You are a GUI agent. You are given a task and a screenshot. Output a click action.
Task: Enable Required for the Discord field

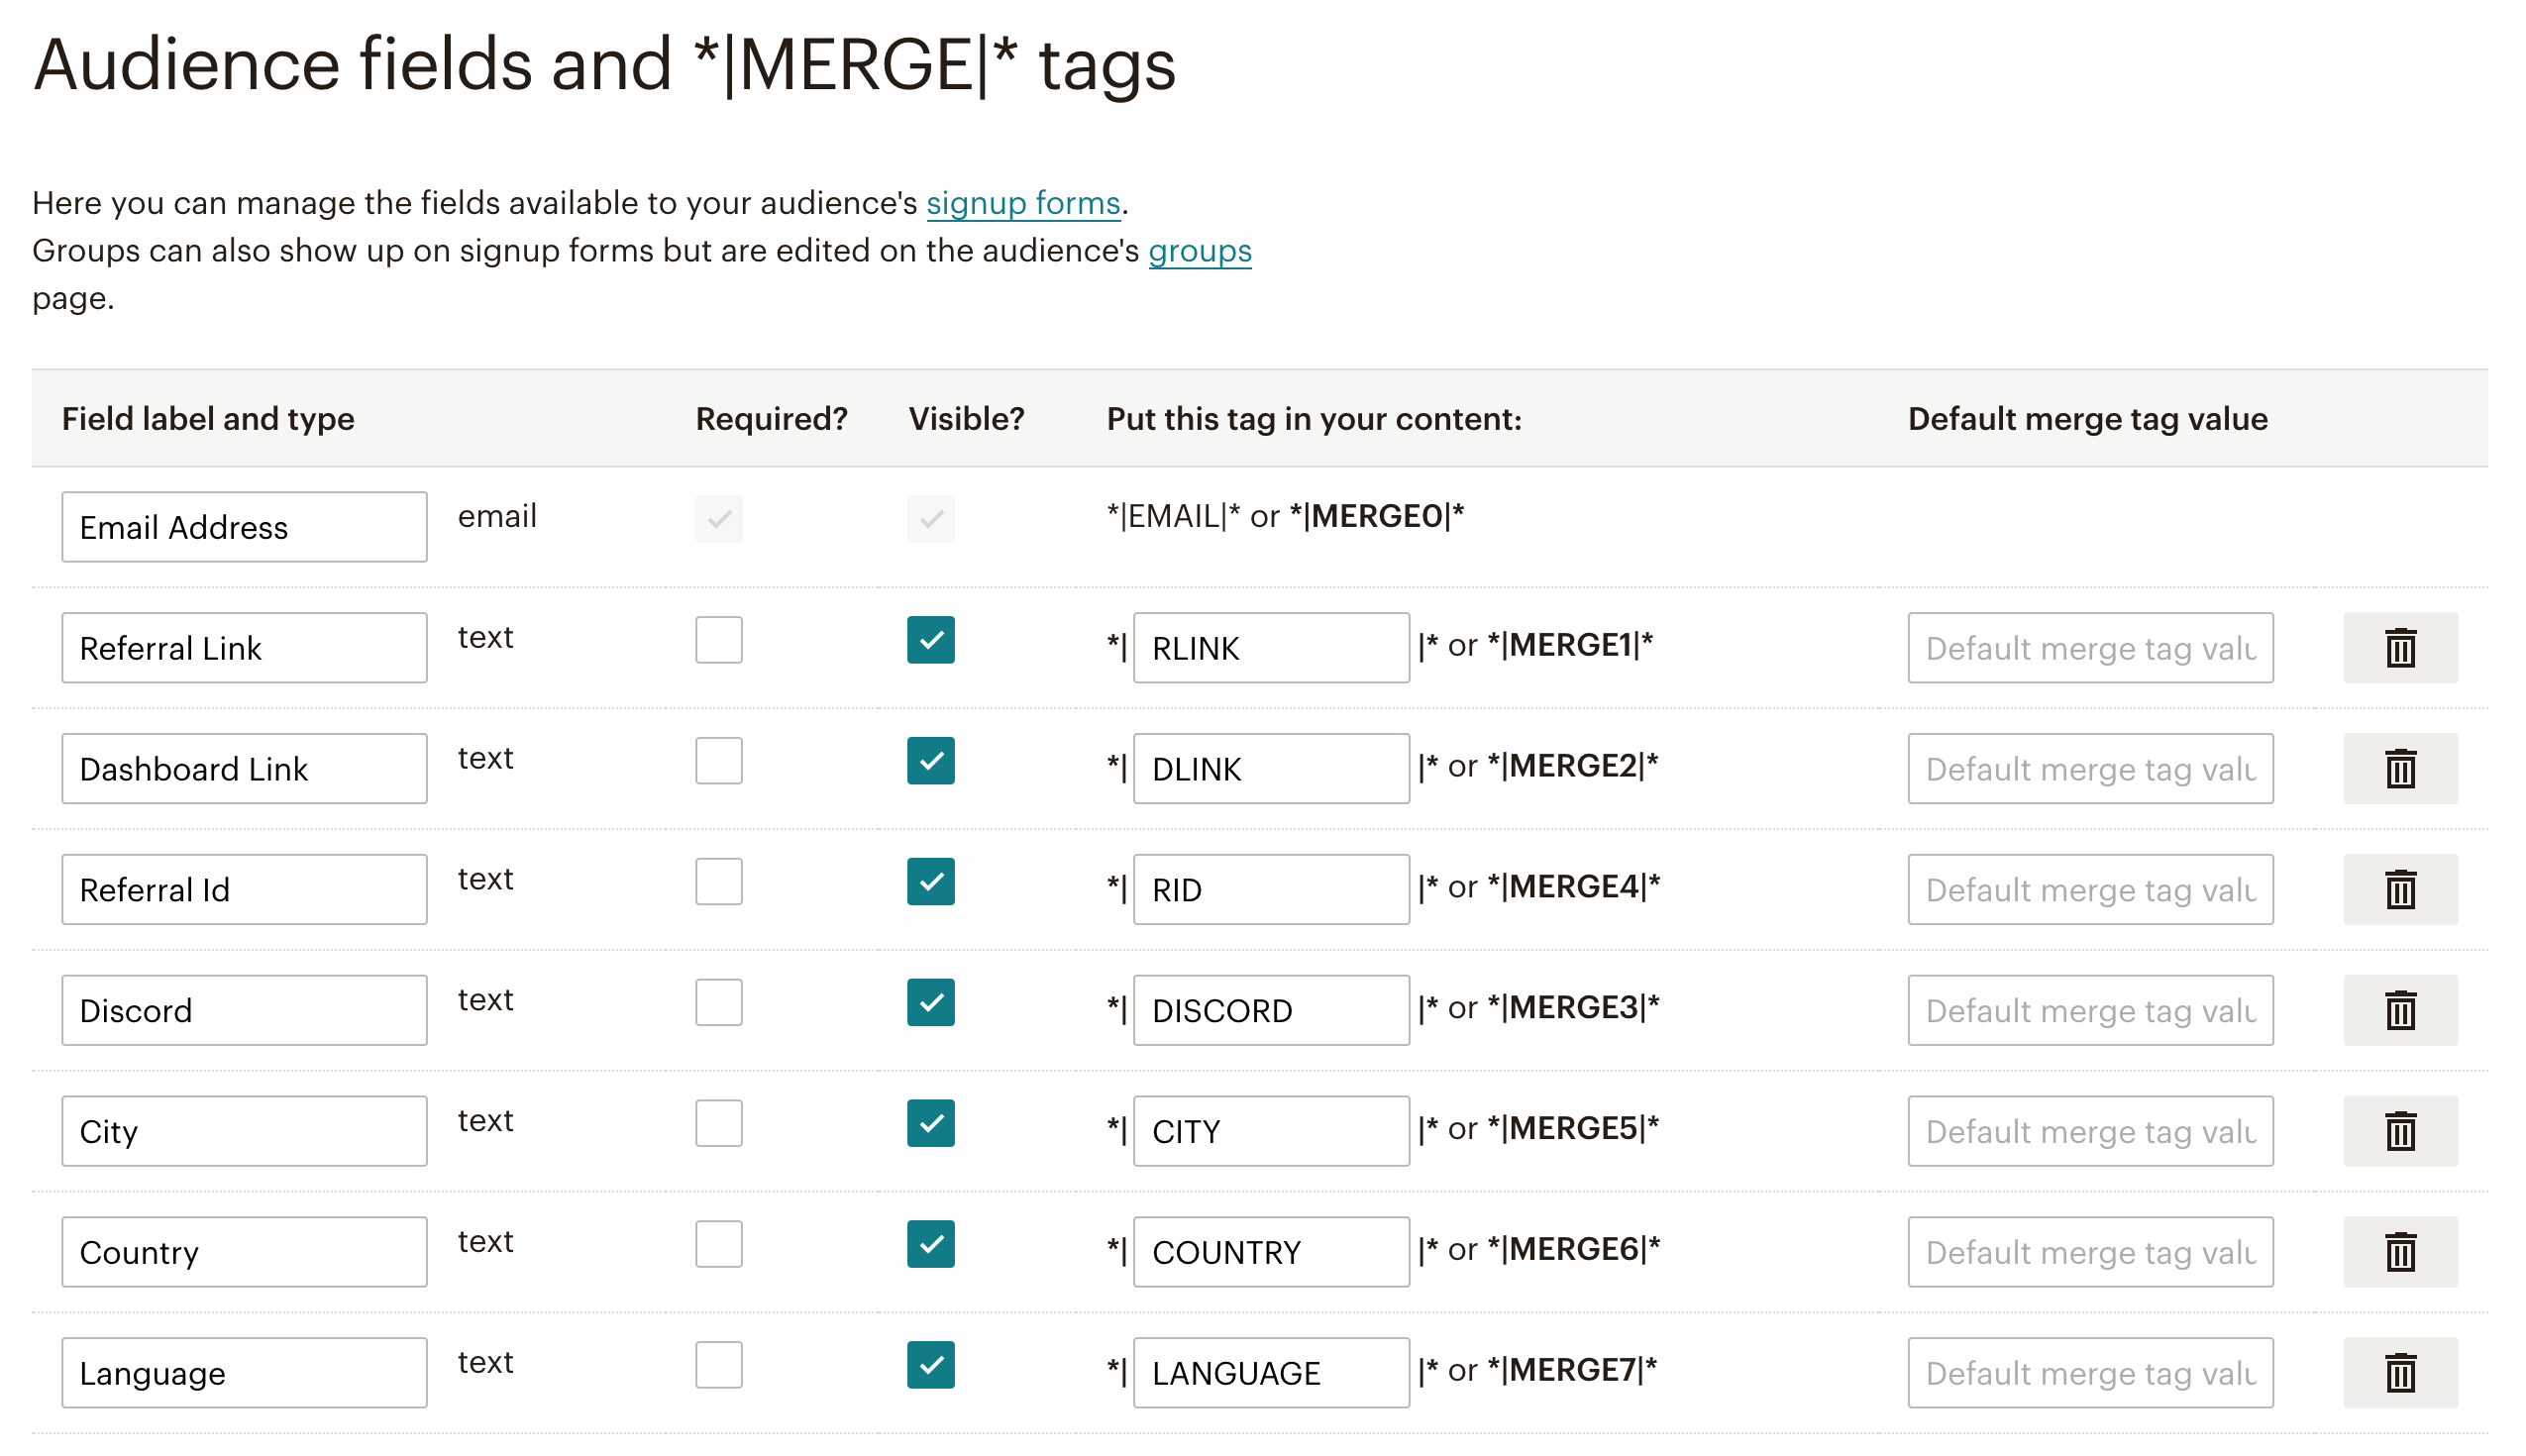[x=718, y=1003]
